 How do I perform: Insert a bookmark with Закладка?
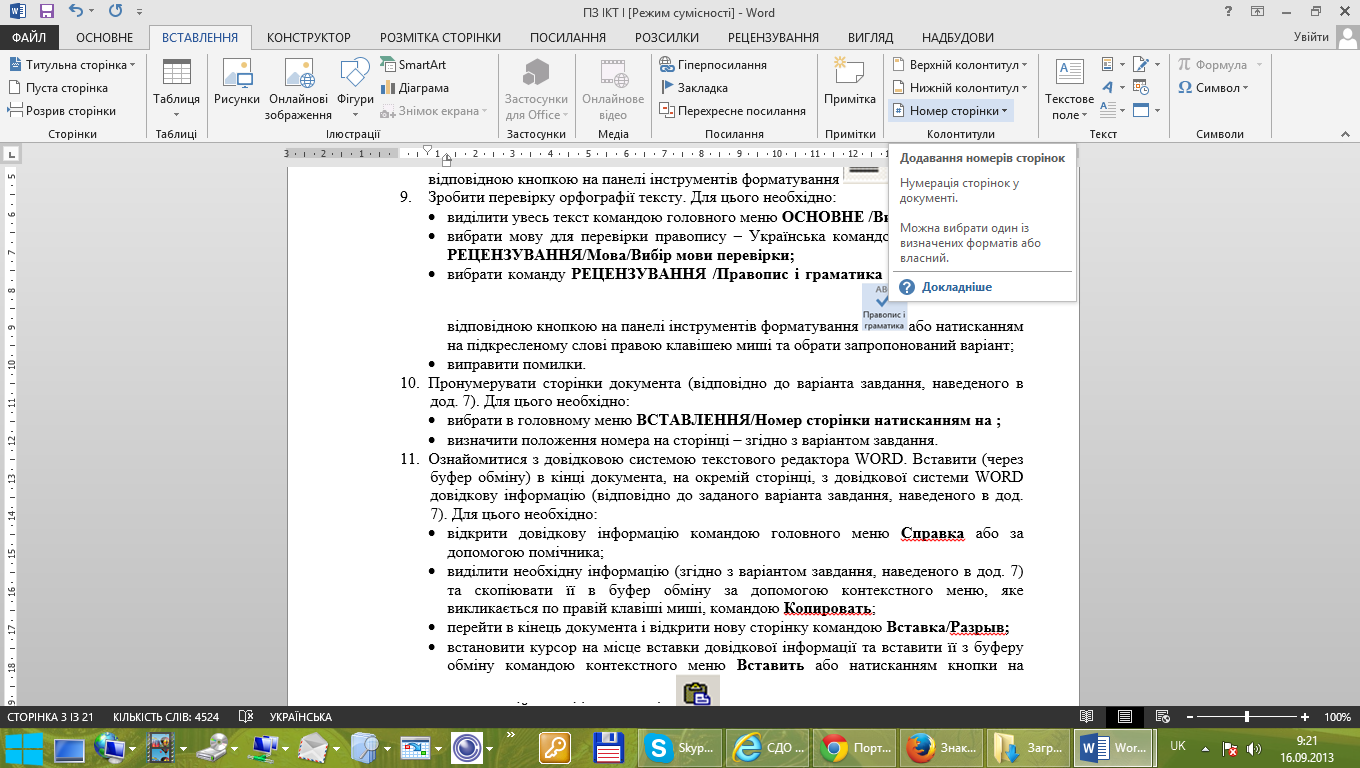tap(694, 88)
